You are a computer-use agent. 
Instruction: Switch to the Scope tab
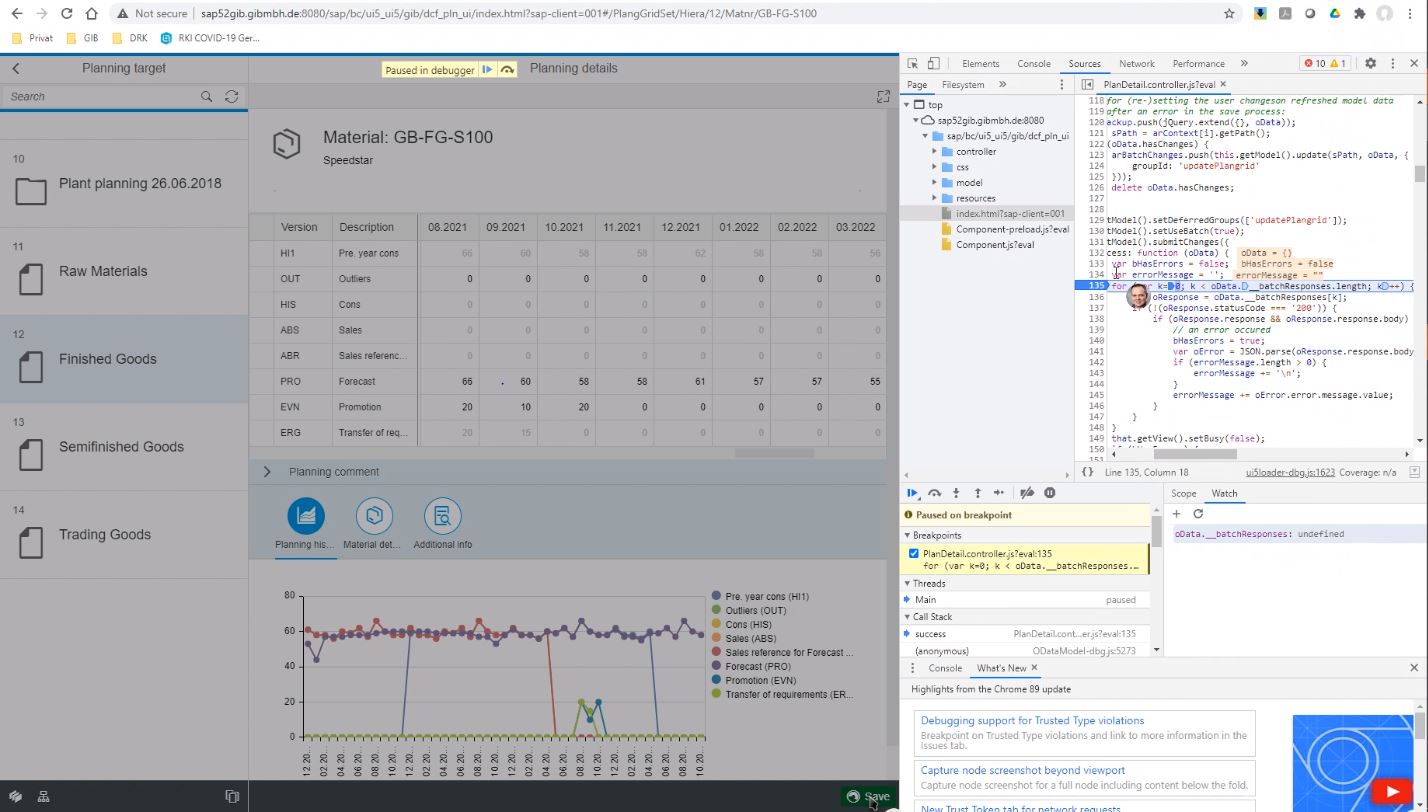click(x=1183, y=493)
